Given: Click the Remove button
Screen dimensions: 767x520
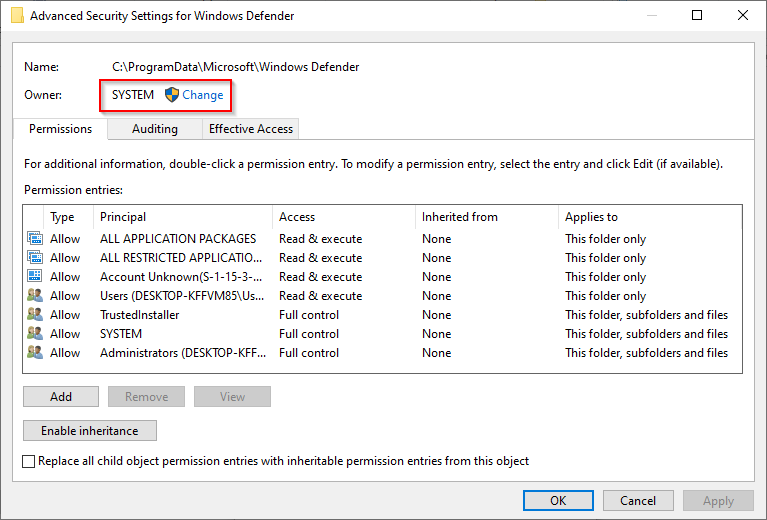Looking at the screenshot, I should (x=146, y=397).
